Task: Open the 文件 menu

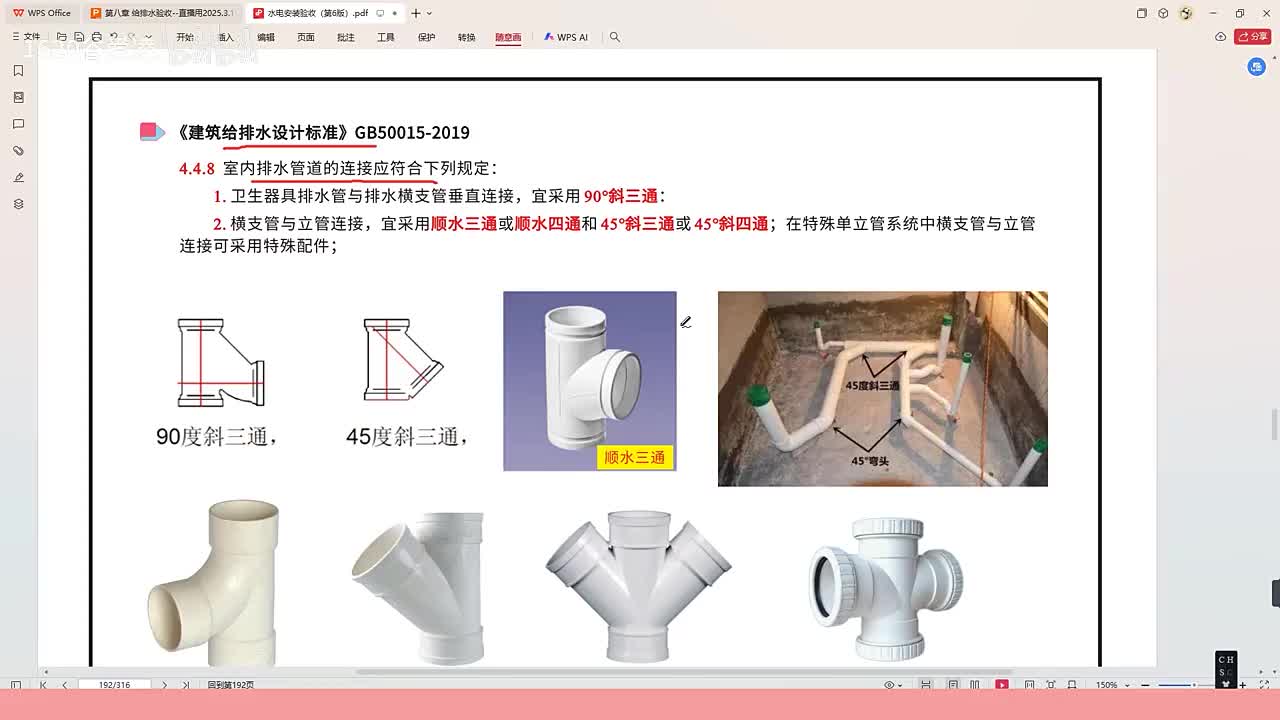Action: (x=26, y=37)
